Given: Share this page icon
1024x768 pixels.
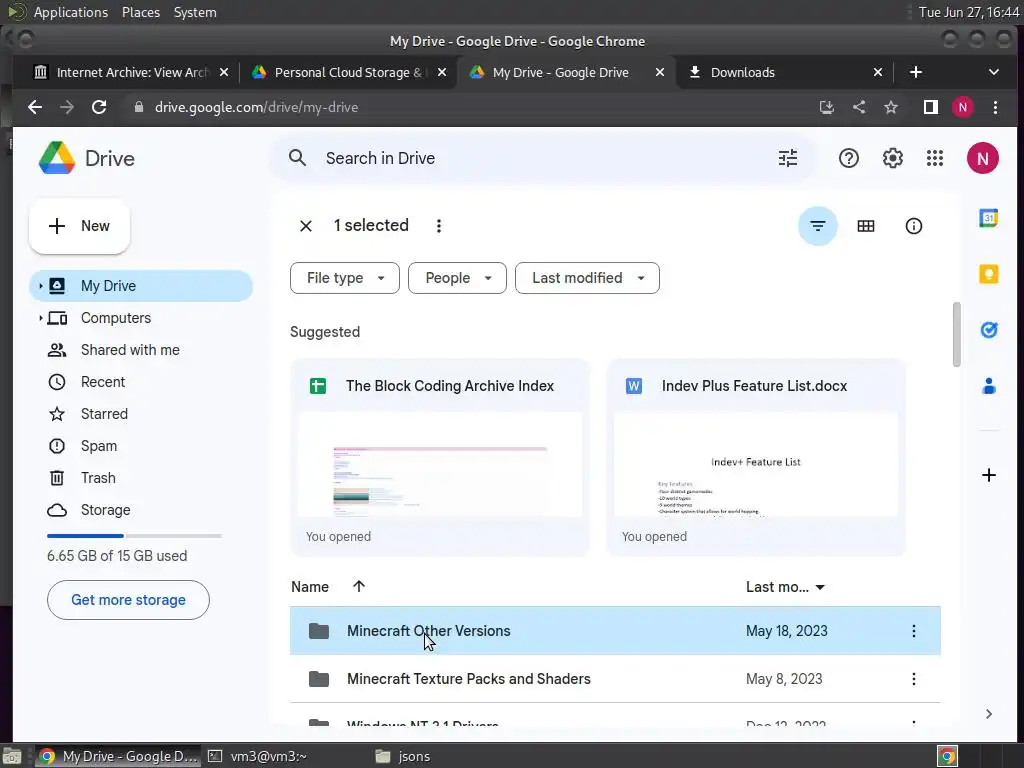Looking at the screenshot, I should click(859, 107).
